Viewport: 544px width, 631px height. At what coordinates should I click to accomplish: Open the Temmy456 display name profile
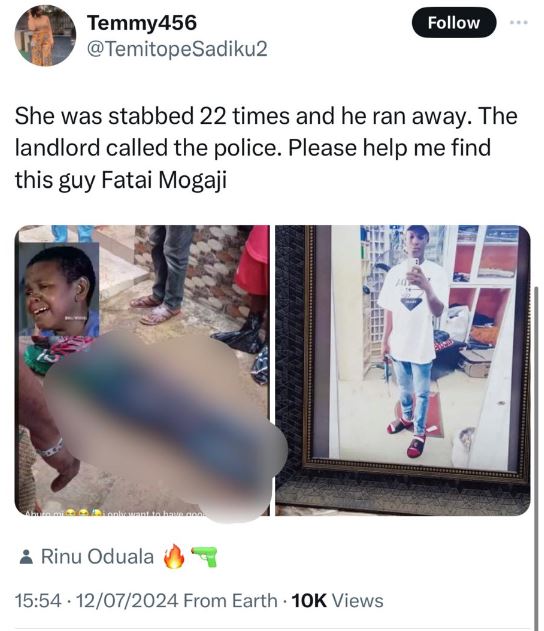(x=142, y=23)
